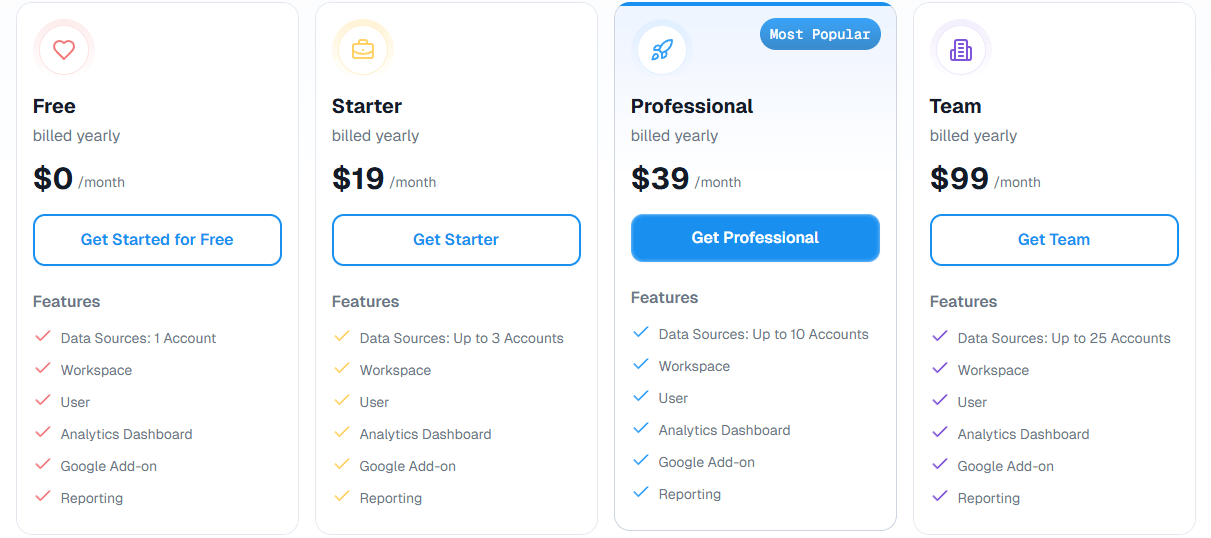Click red checkmark beside Free Data Sources

coord(43,337)
